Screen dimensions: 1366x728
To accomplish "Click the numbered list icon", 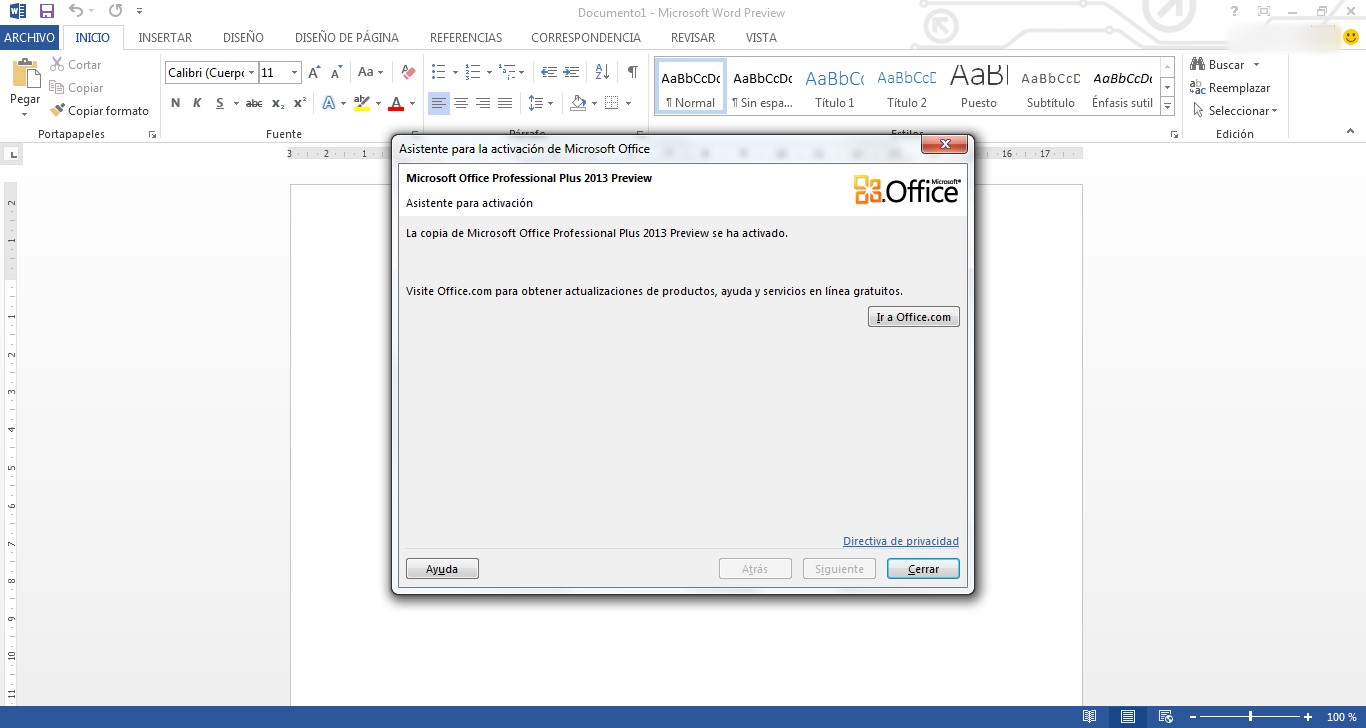I will click(x=472, y=72).
